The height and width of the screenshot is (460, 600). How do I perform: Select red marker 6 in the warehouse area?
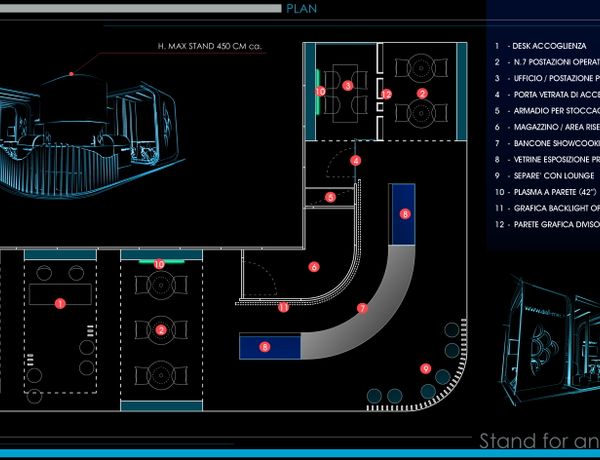pyautogui.click(x=314, y=267)
